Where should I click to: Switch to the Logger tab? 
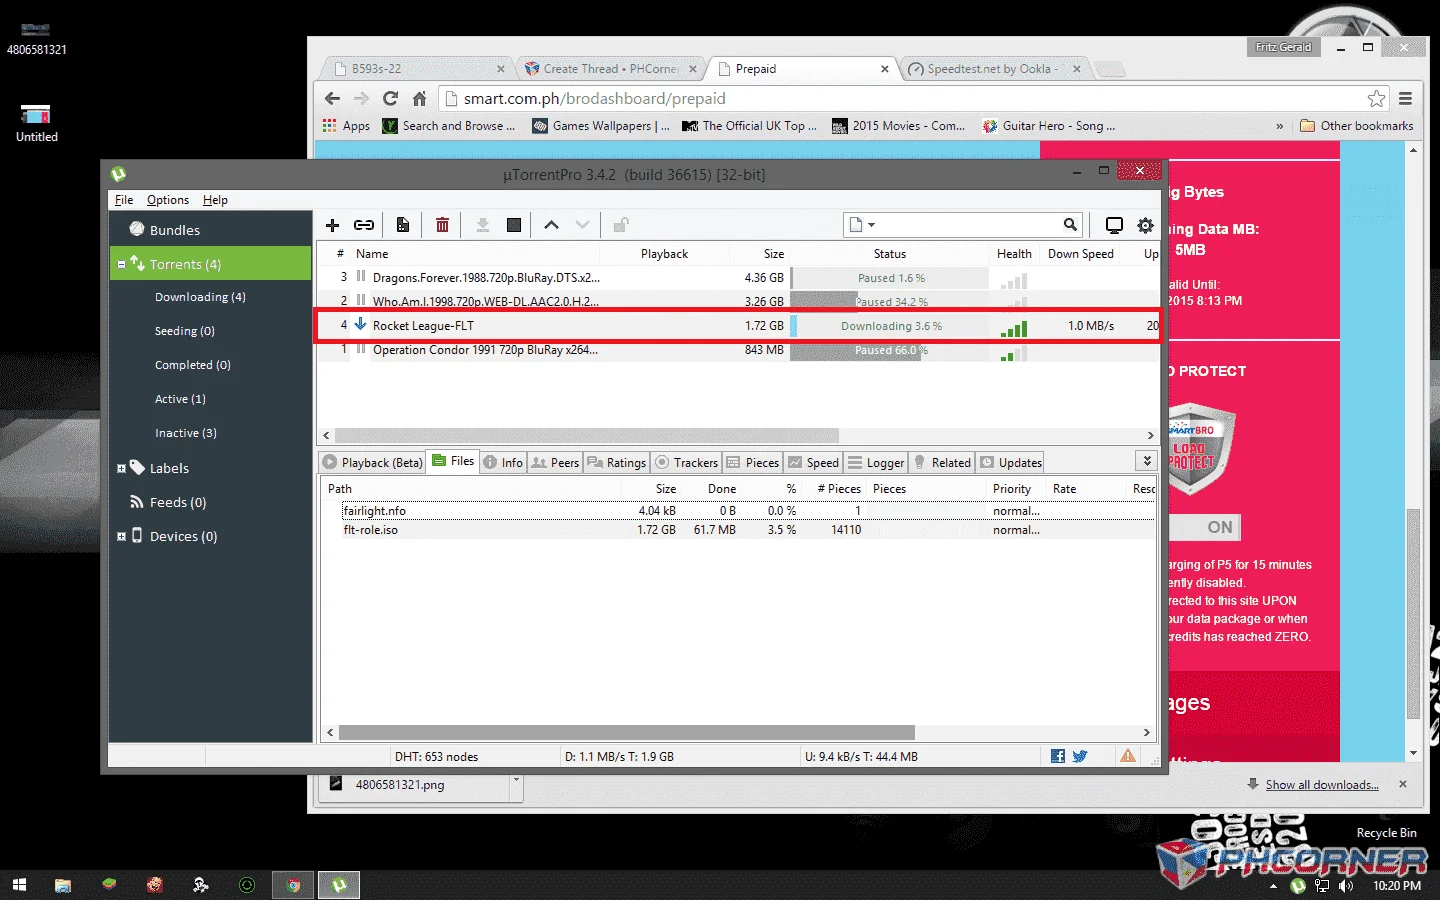pyautogui.click(x=876, y=462)
